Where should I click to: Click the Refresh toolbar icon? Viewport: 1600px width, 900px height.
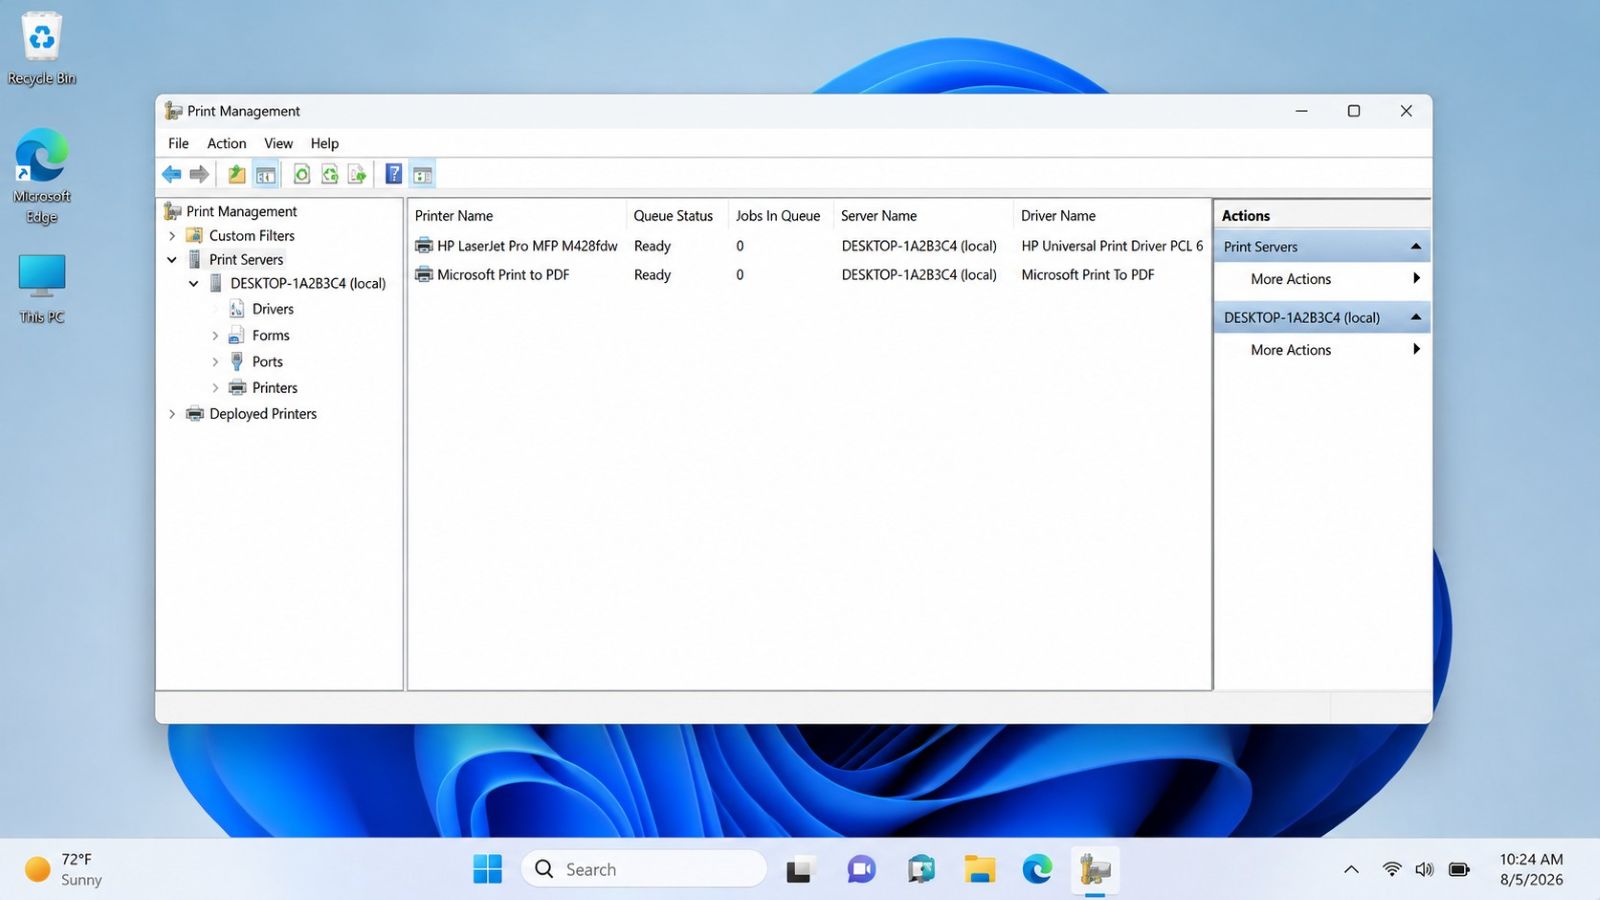click(301, 174)
